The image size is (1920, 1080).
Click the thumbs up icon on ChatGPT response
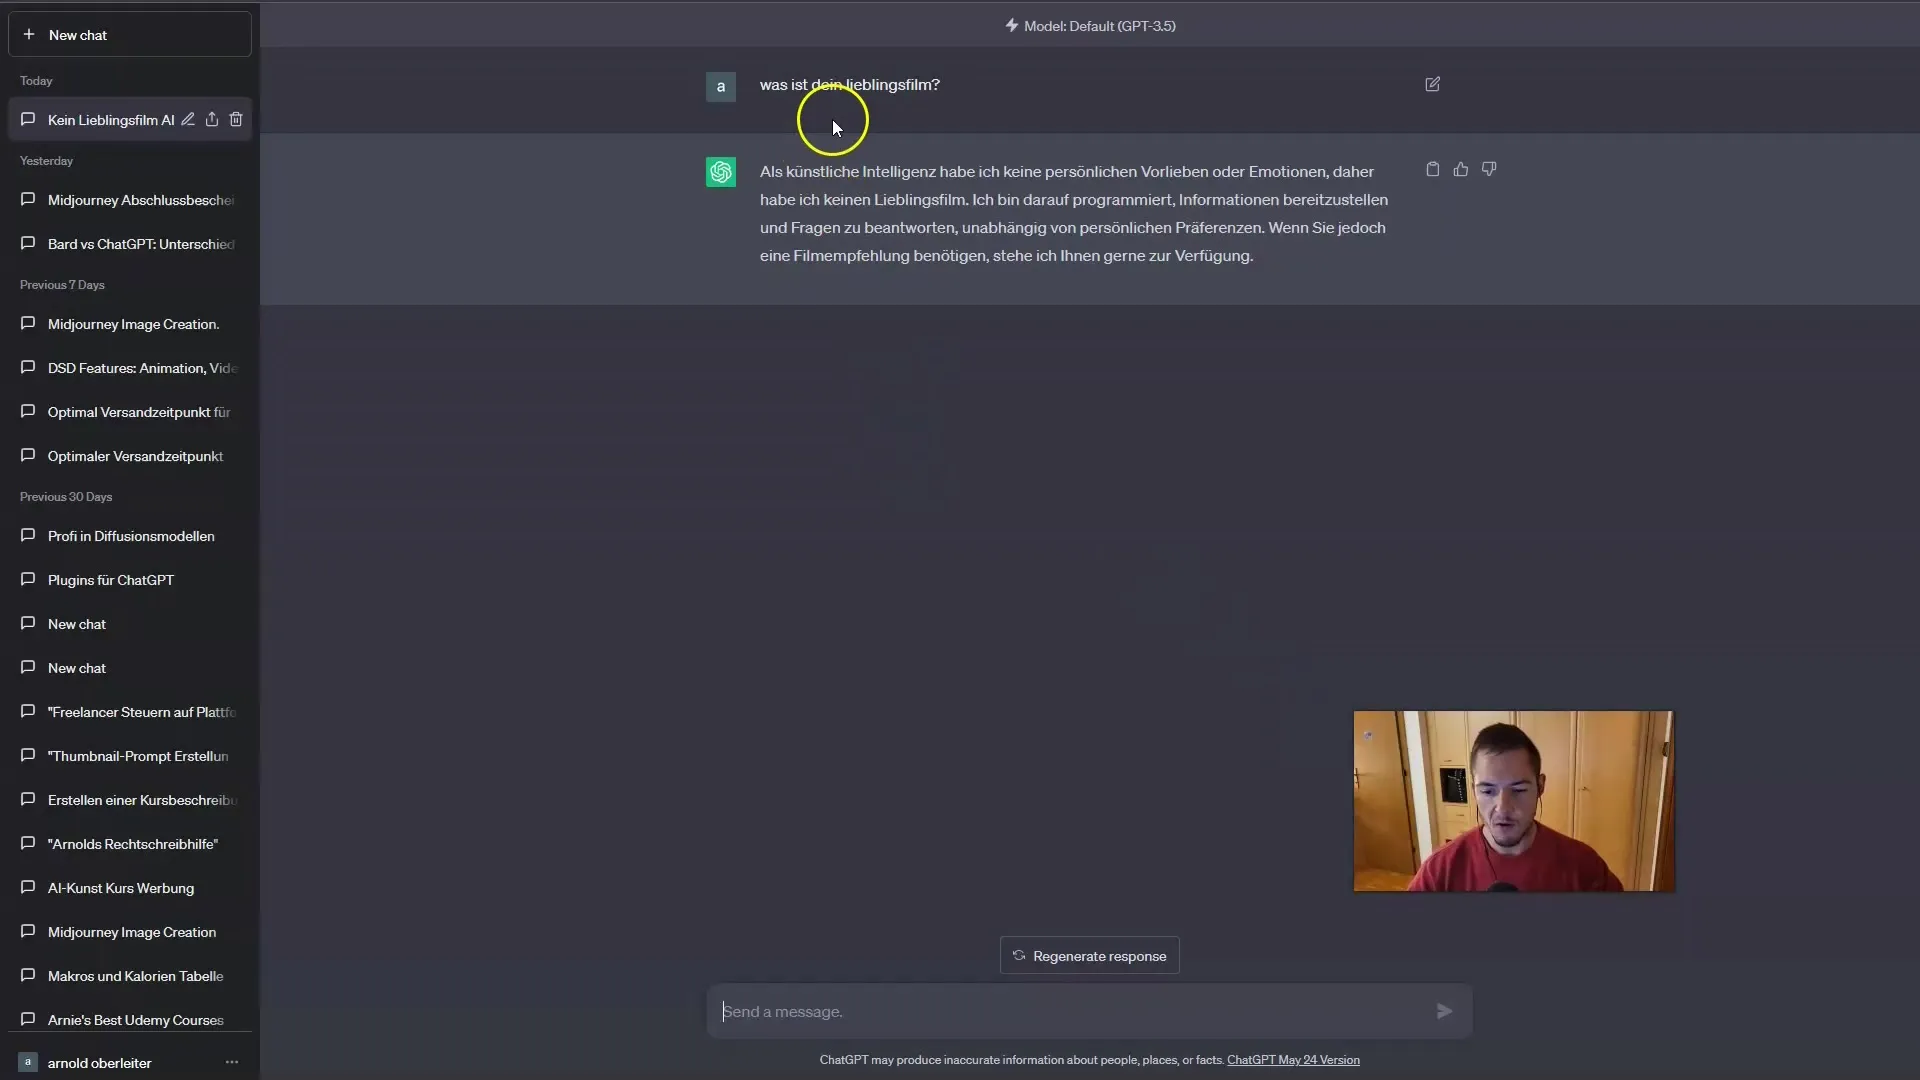(x=1461, y=169)
